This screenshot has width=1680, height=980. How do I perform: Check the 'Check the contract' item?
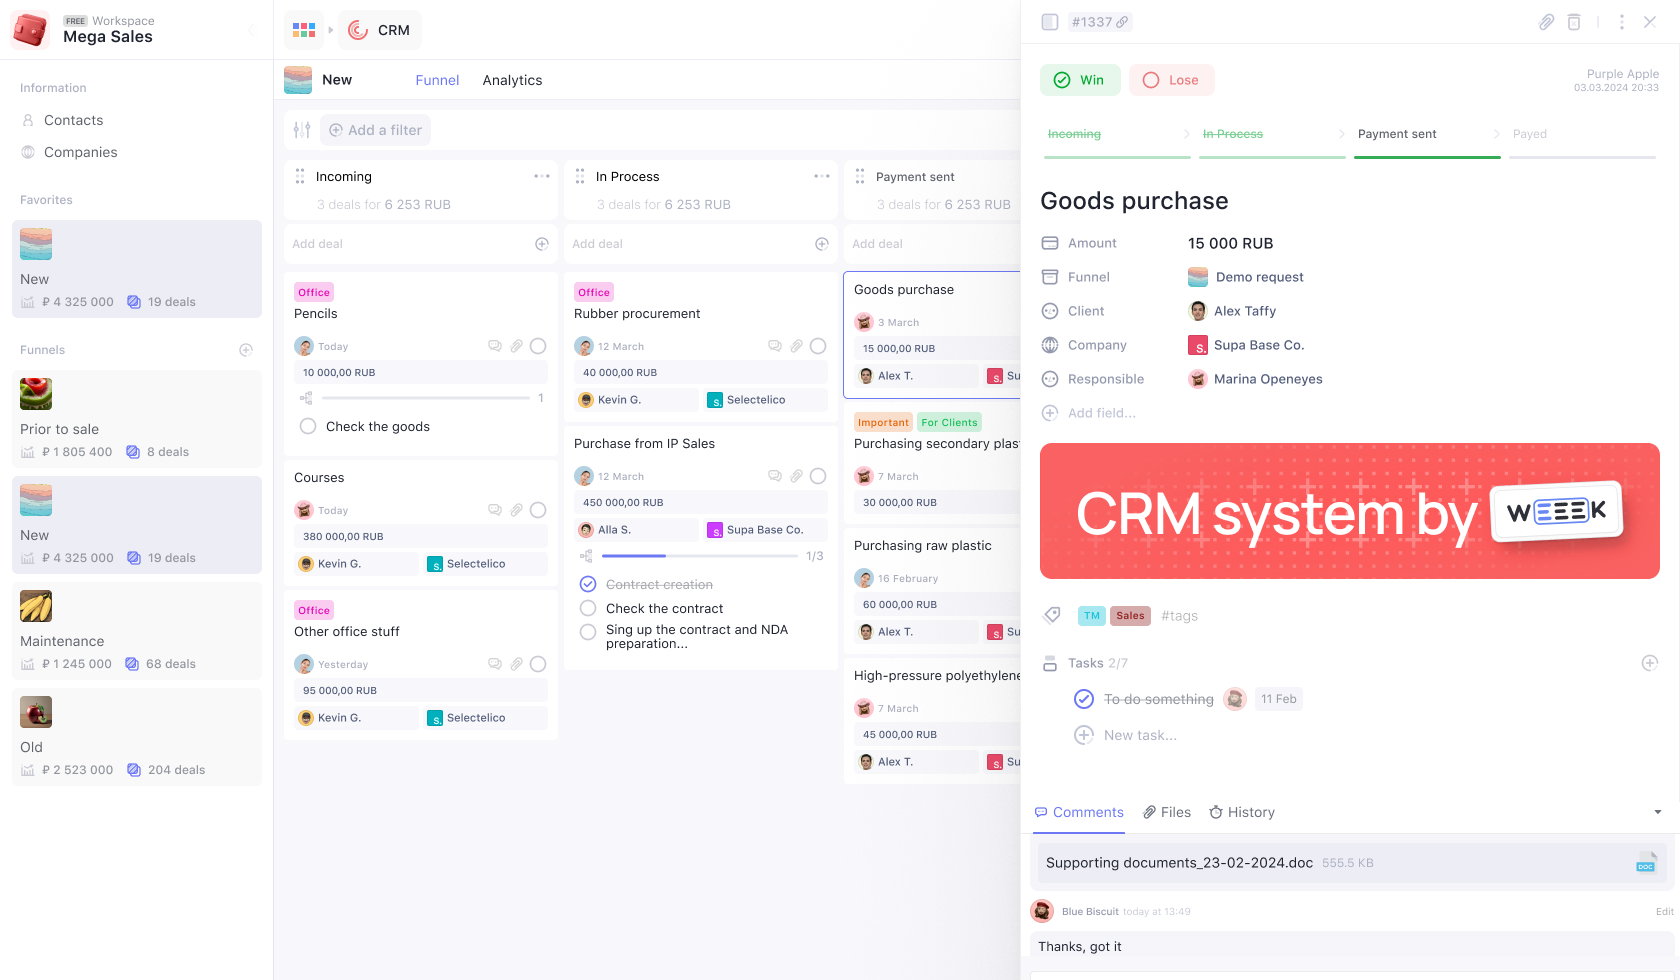587,608
